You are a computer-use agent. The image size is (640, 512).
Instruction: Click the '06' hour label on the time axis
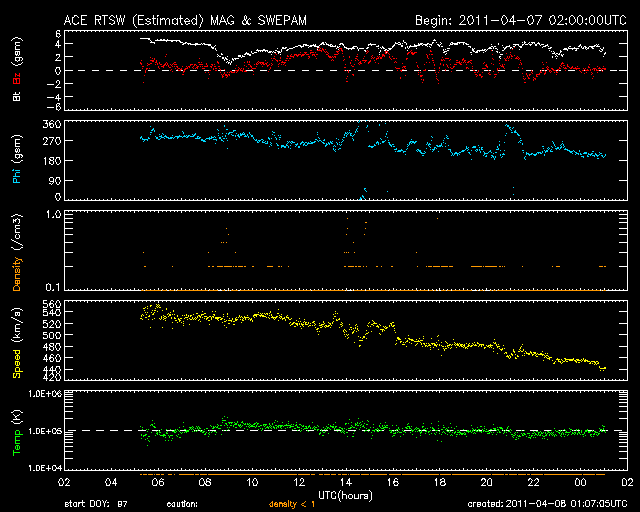(x=158, y=482)
